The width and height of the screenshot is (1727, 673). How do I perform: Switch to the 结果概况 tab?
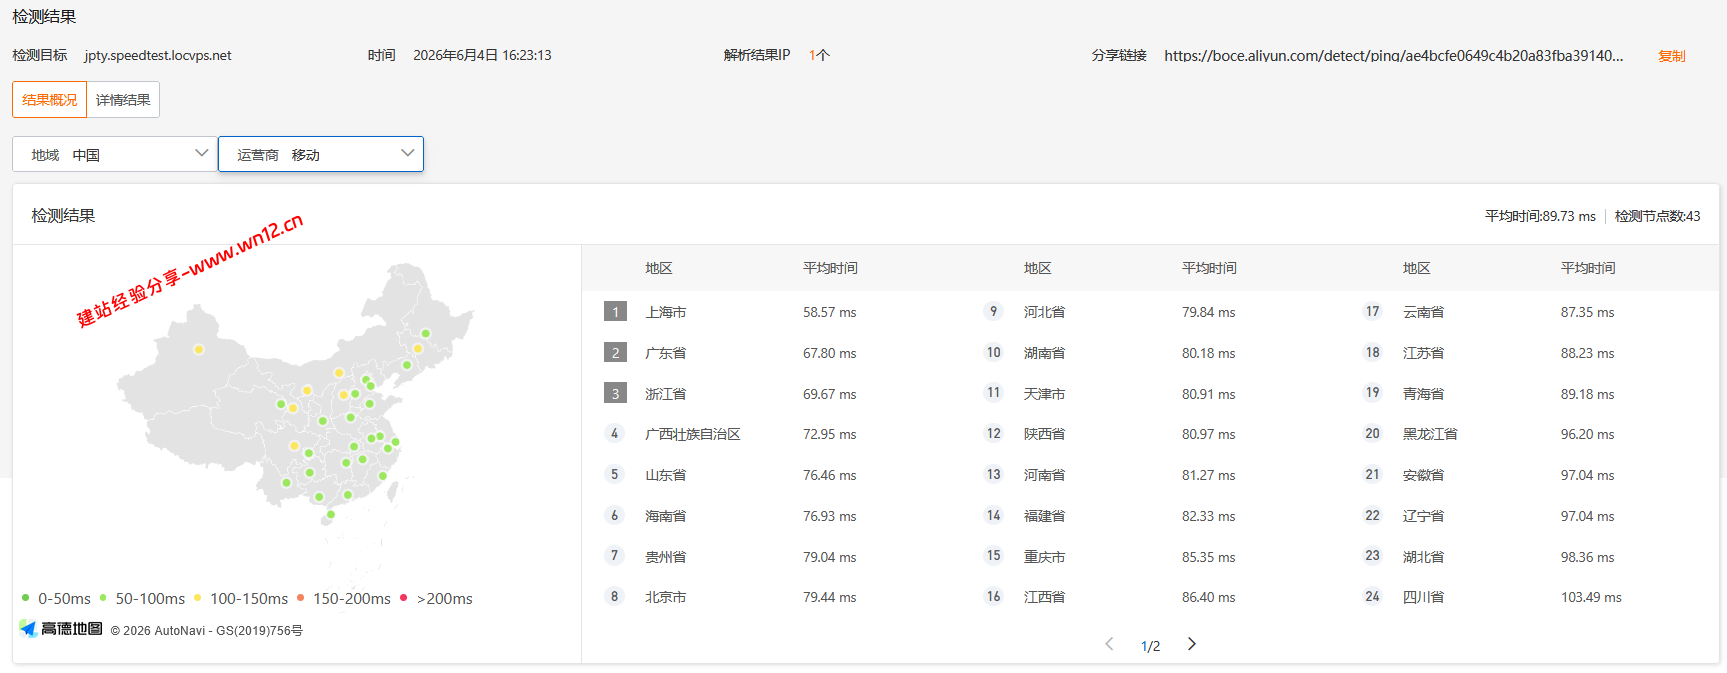[50, 100]
